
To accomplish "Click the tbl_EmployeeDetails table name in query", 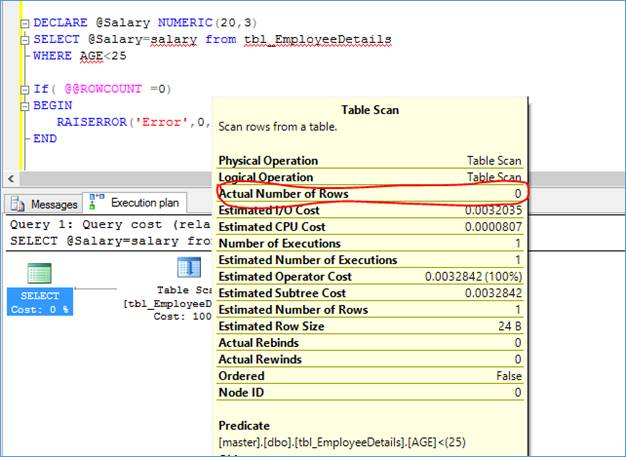I will click(x=318, y=40).
